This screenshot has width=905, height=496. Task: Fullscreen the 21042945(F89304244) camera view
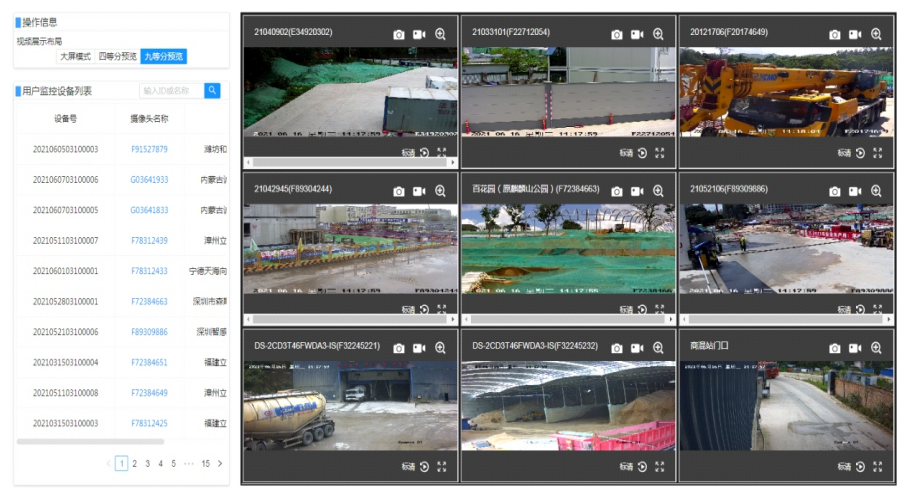[x=441, y=310]
